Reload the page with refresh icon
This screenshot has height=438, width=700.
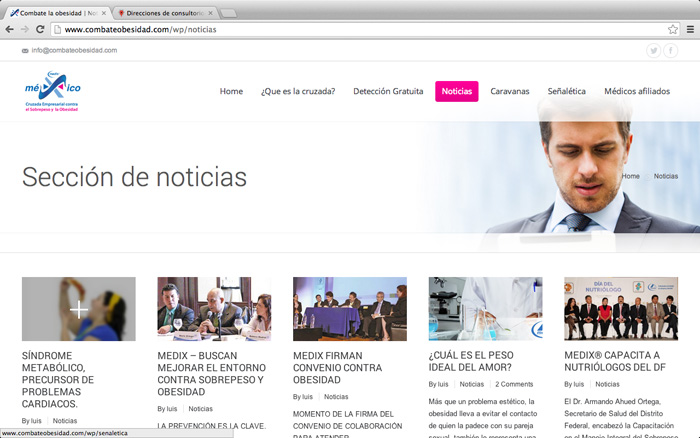40,29
